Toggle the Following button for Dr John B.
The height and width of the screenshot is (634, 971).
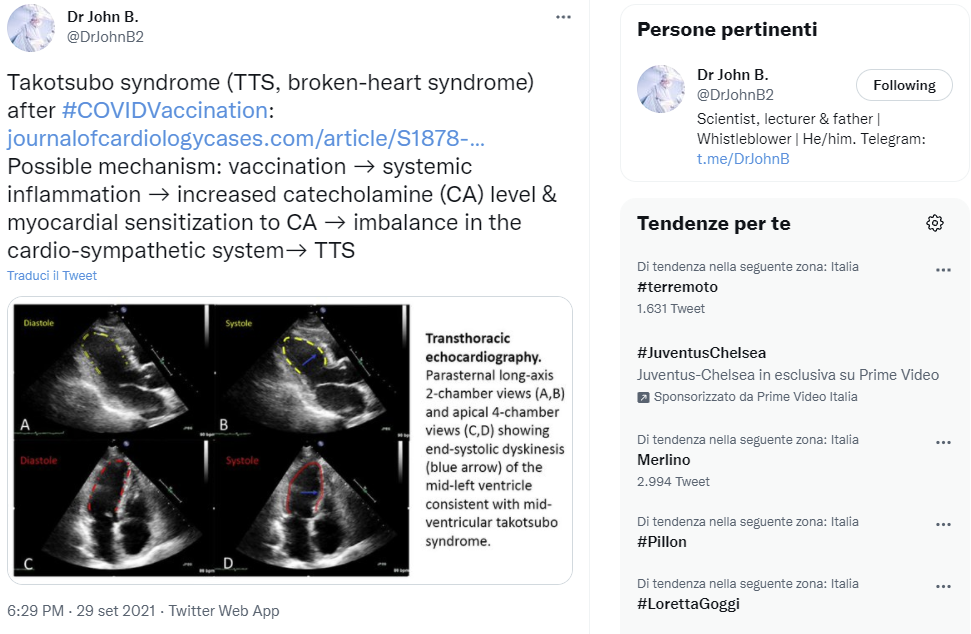point(904,85)
